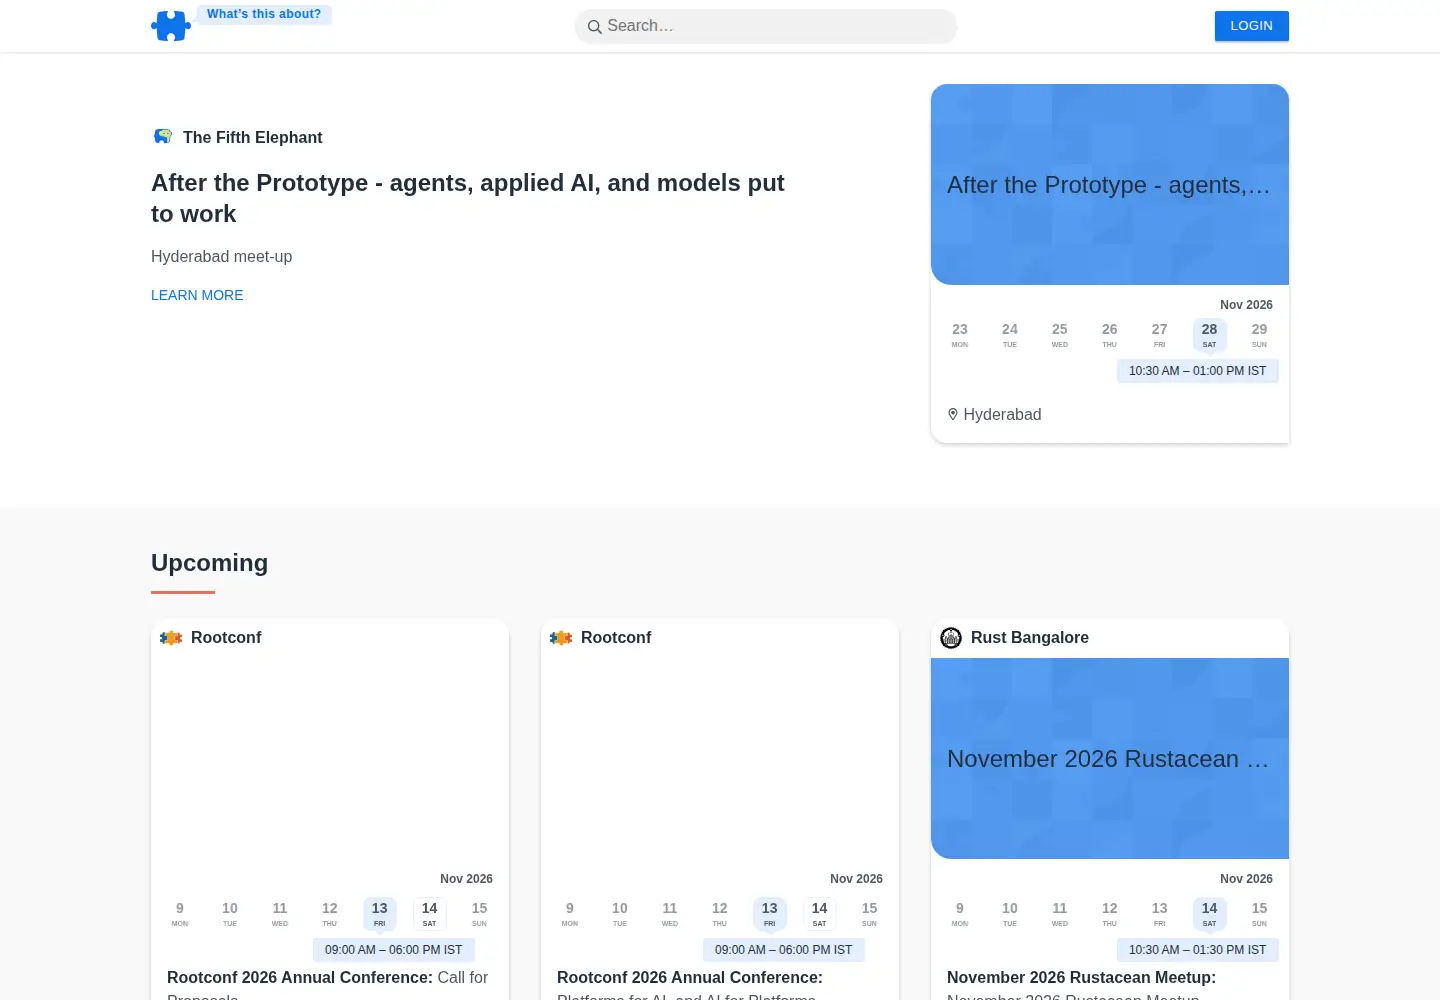
Task: Open Rootconf 2026 Call for Proposals title
Action: click(327, 984)
